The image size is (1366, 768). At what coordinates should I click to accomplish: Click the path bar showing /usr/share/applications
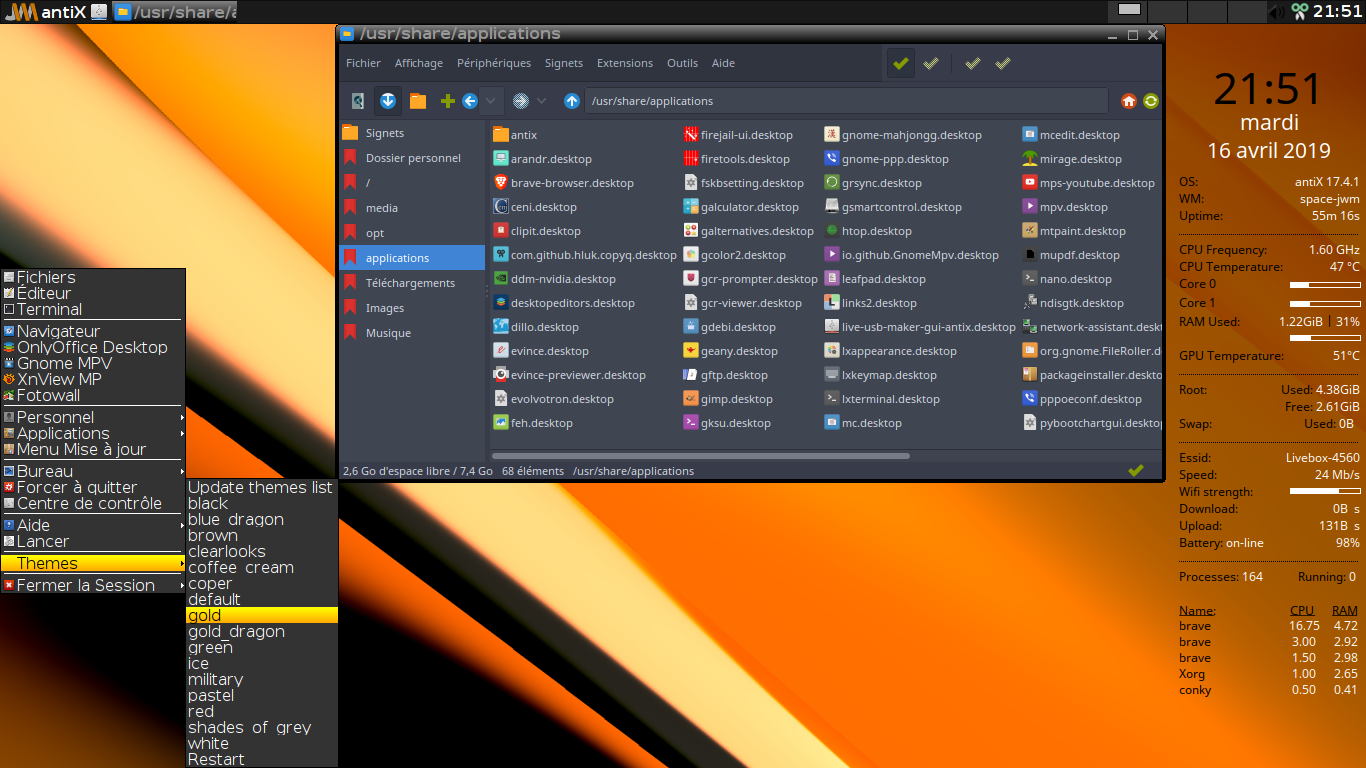847,101
